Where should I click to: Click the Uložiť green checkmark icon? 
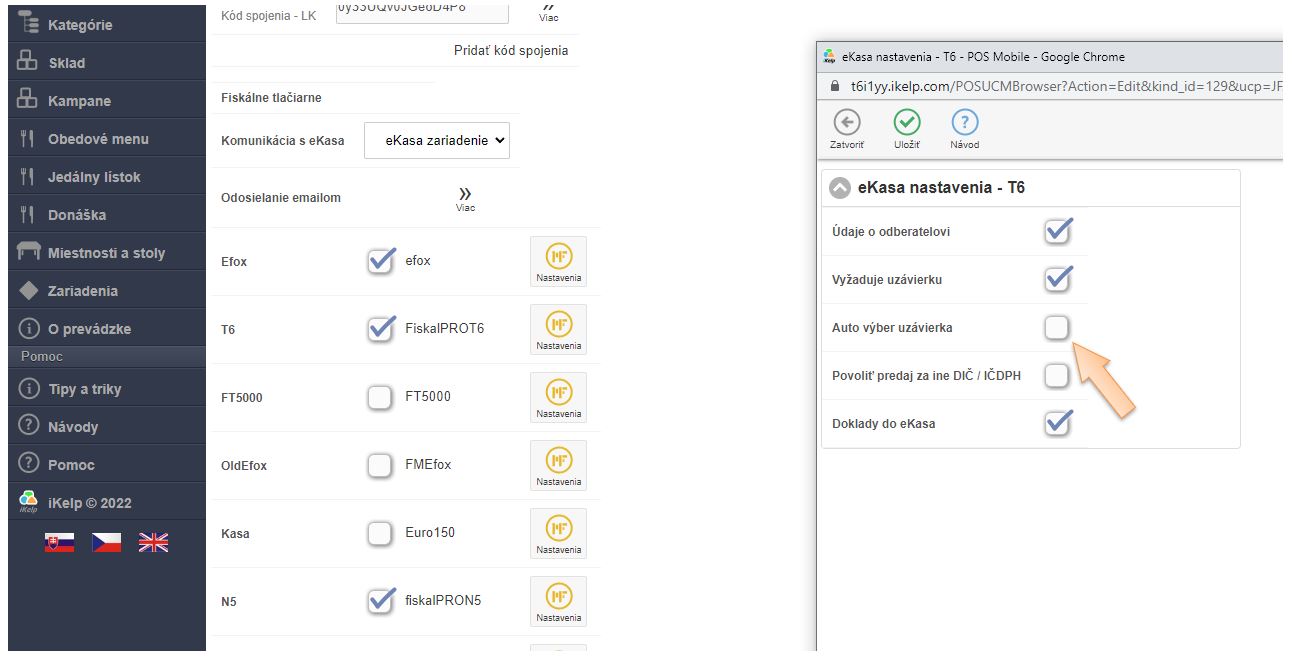[907, 123]
